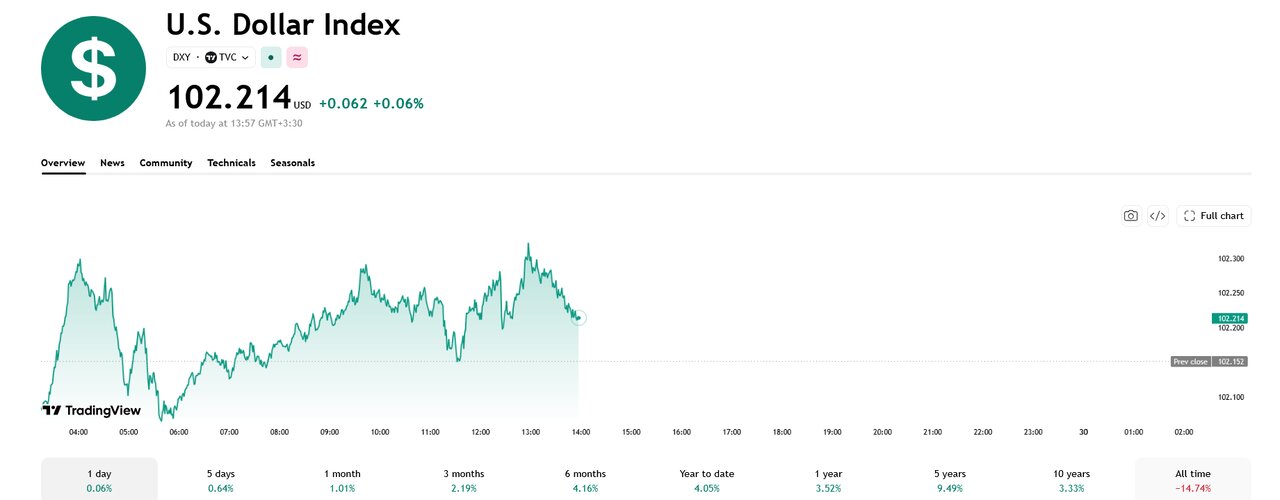Click the Prev close label
Image resolution: width=1280 pixels, height=500 pixels.
(x=1190, y=361)
